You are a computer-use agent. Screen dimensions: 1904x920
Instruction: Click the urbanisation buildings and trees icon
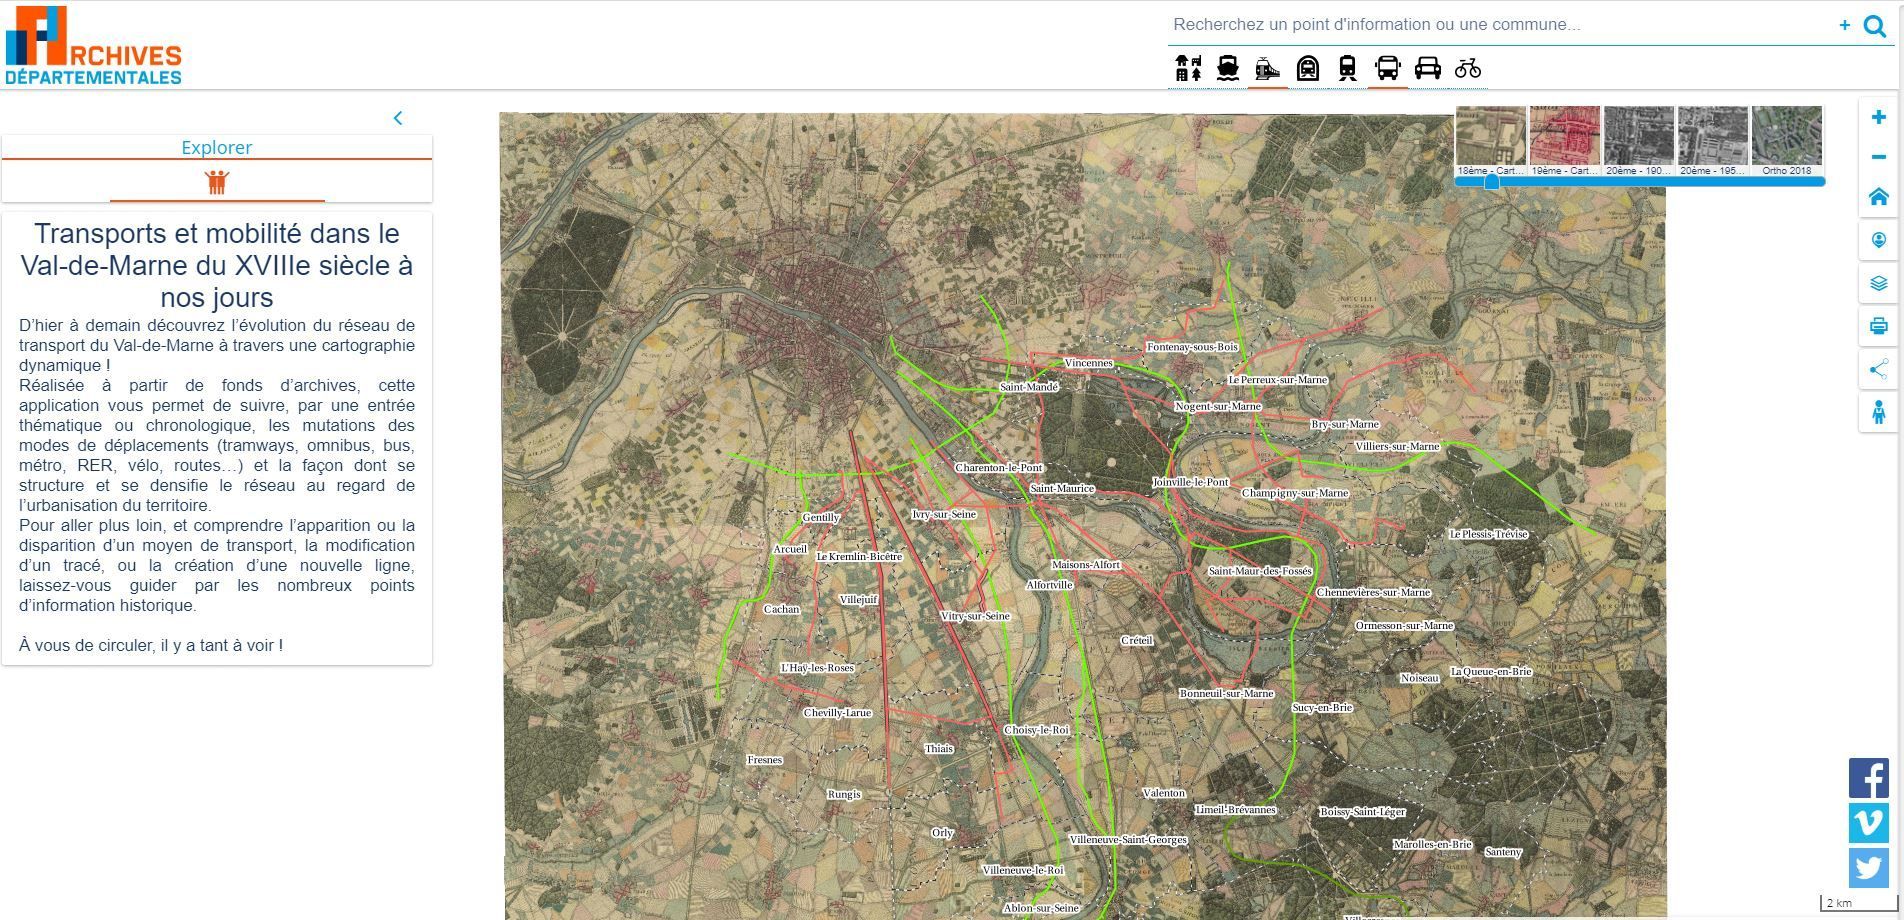coord(1188,68)
